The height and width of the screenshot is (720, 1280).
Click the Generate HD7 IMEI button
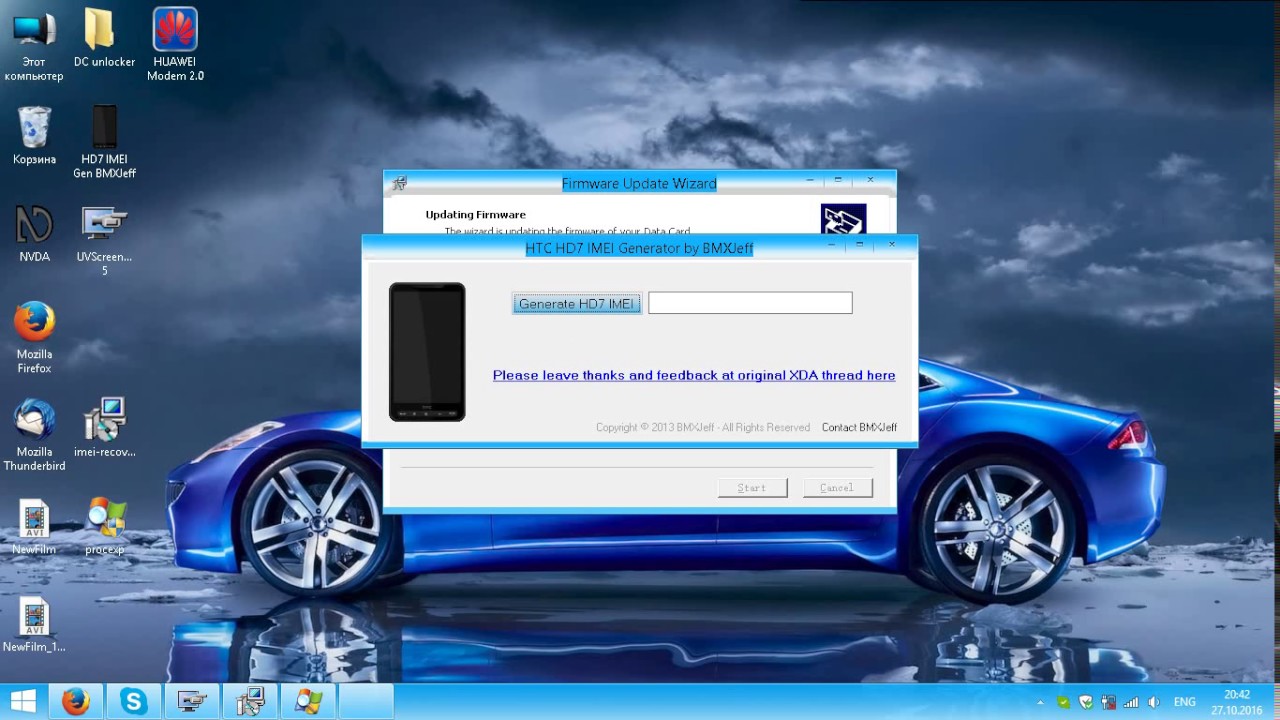pos(577,304)
